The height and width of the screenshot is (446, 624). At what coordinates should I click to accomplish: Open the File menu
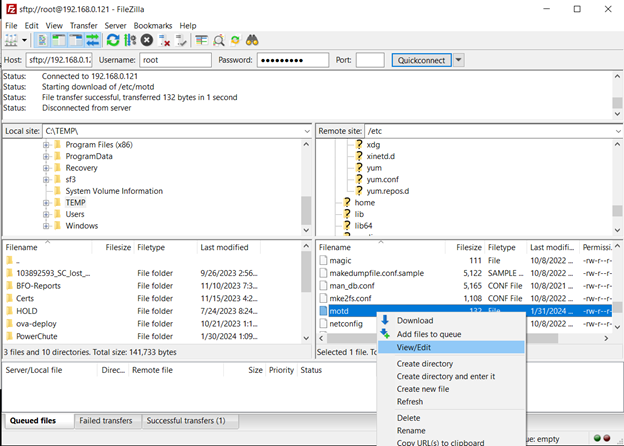11,25
